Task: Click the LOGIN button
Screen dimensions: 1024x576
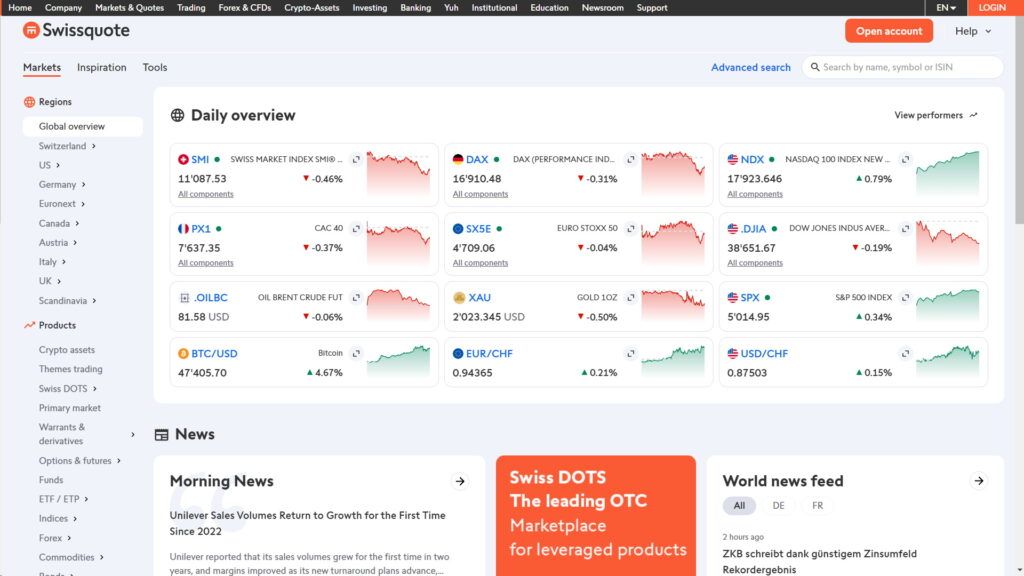Action: coord(992,8)
